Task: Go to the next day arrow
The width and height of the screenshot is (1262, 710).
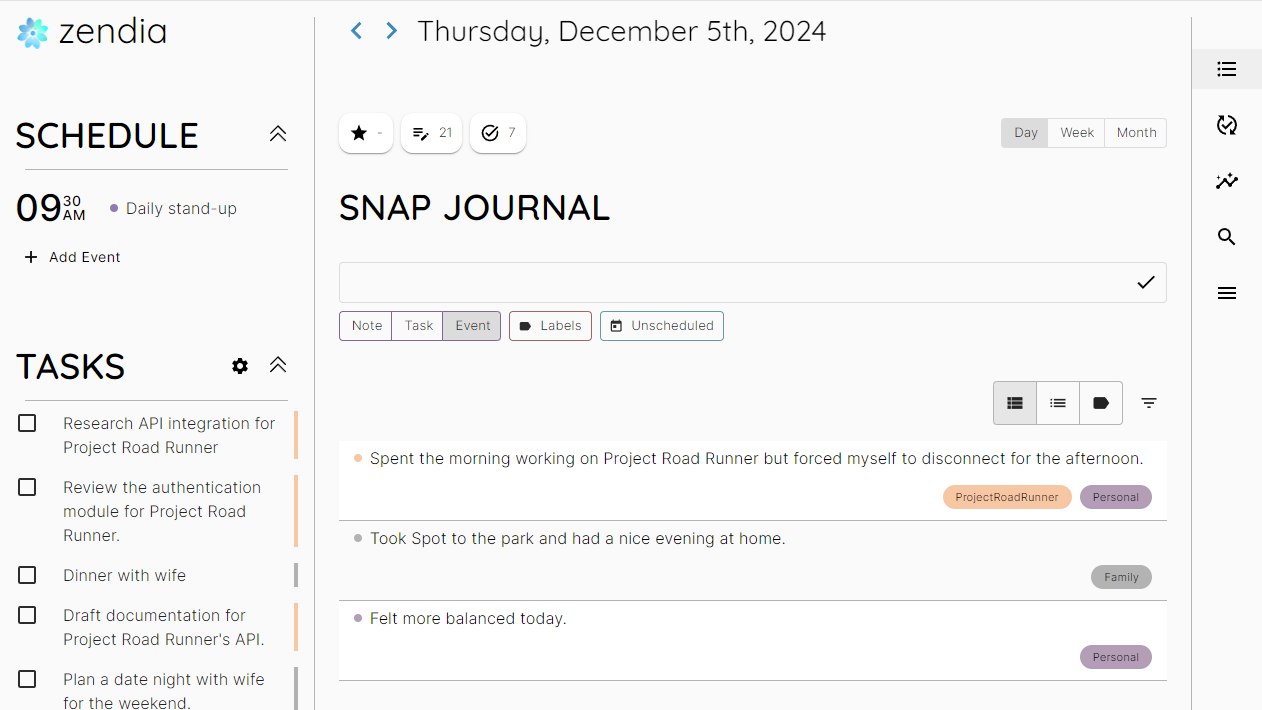Action: [x=392, y=31]
